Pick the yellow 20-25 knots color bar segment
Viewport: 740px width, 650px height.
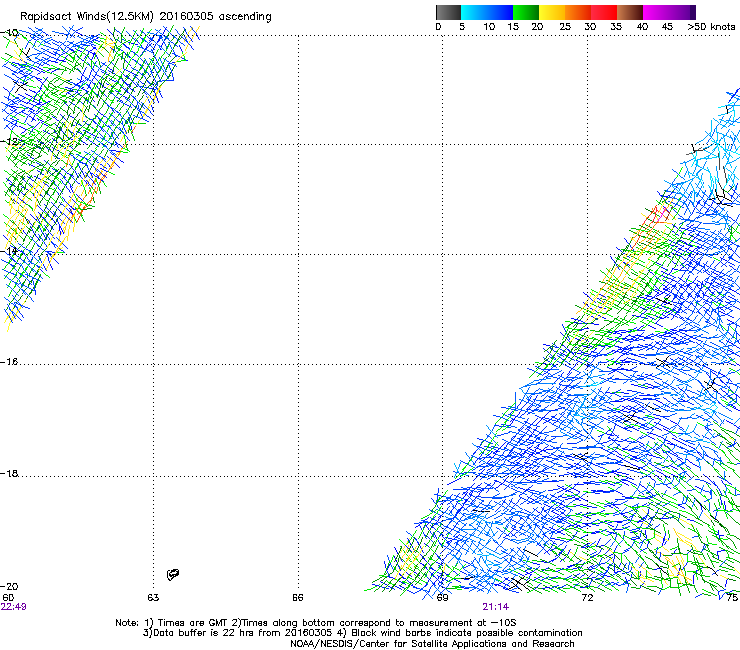(552, 12)
